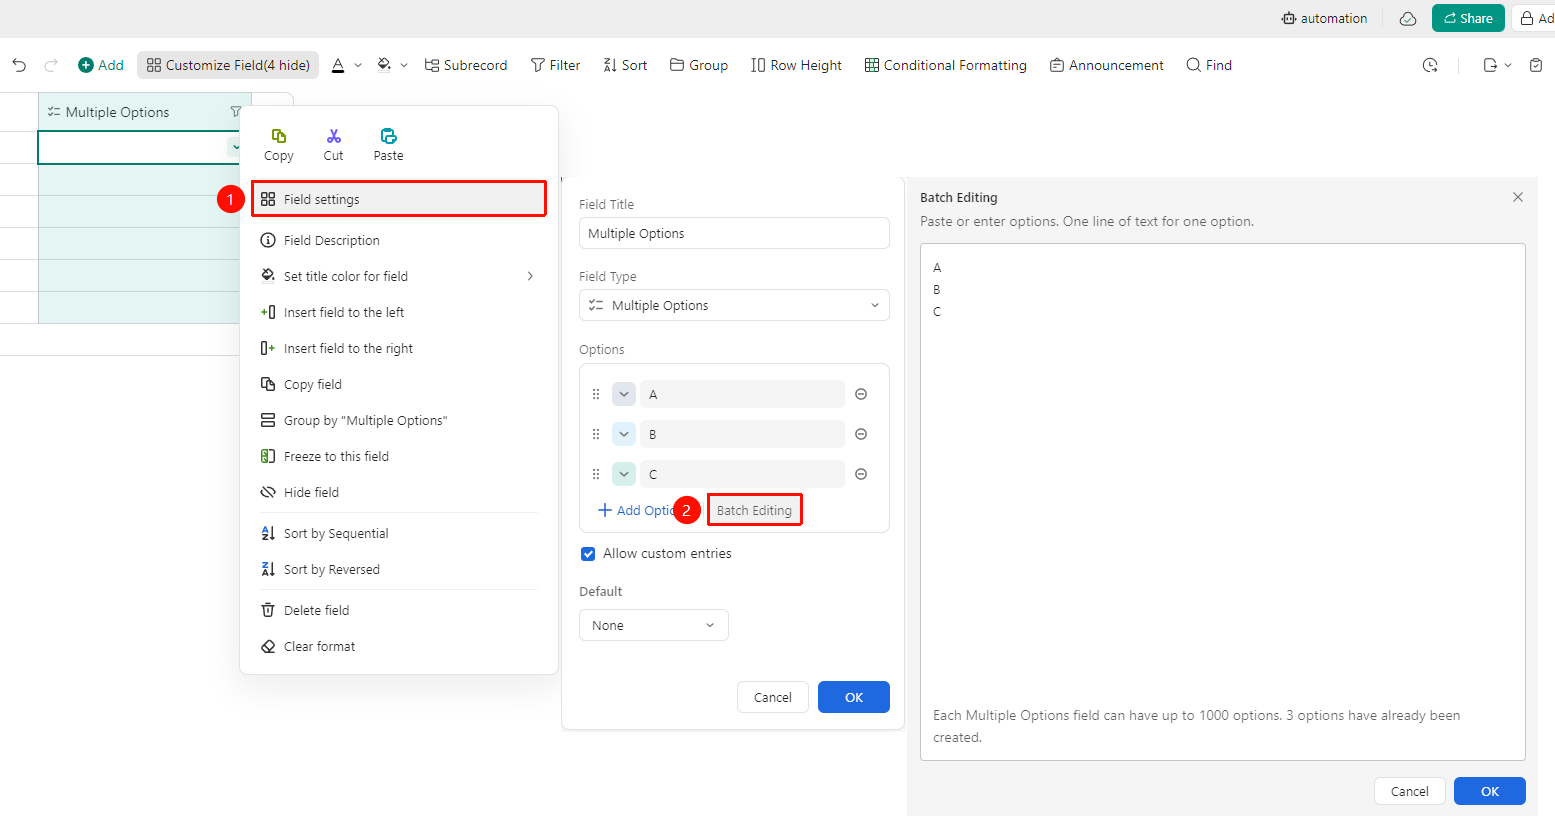The width and height of the screenshot is (1555, 830).
Task: Click the Paste icon in context menu
Action: pos(389,136)
